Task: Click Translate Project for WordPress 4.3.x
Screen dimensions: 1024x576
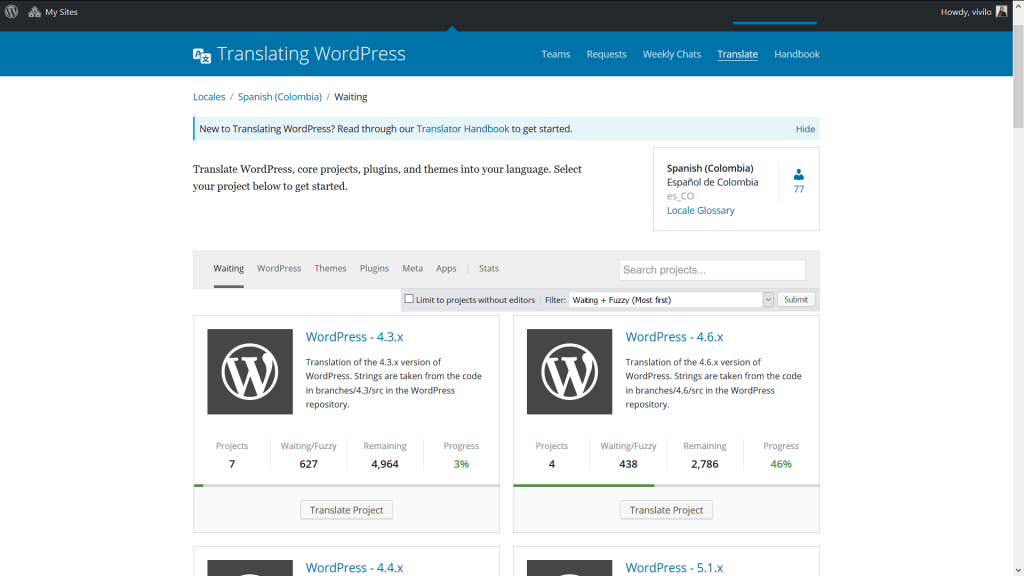Action: pos(346,510)
